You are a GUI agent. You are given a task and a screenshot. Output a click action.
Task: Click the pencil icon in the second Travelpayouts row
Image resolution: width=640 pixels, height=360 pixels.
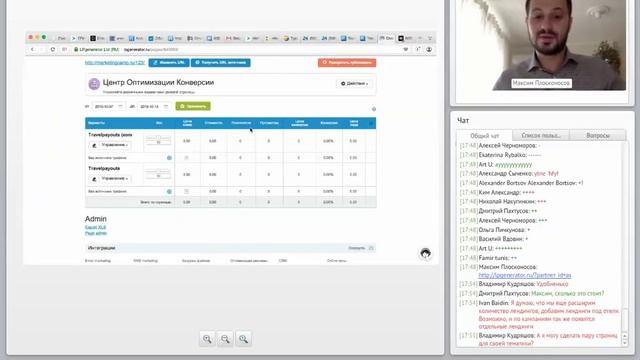pyautogui.click(x=94, y=179)
